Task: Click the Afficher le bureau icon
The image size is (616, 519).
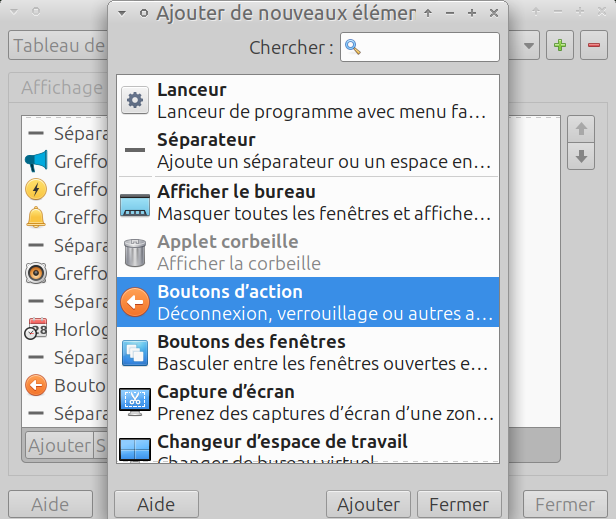Action: click(135, 202)
